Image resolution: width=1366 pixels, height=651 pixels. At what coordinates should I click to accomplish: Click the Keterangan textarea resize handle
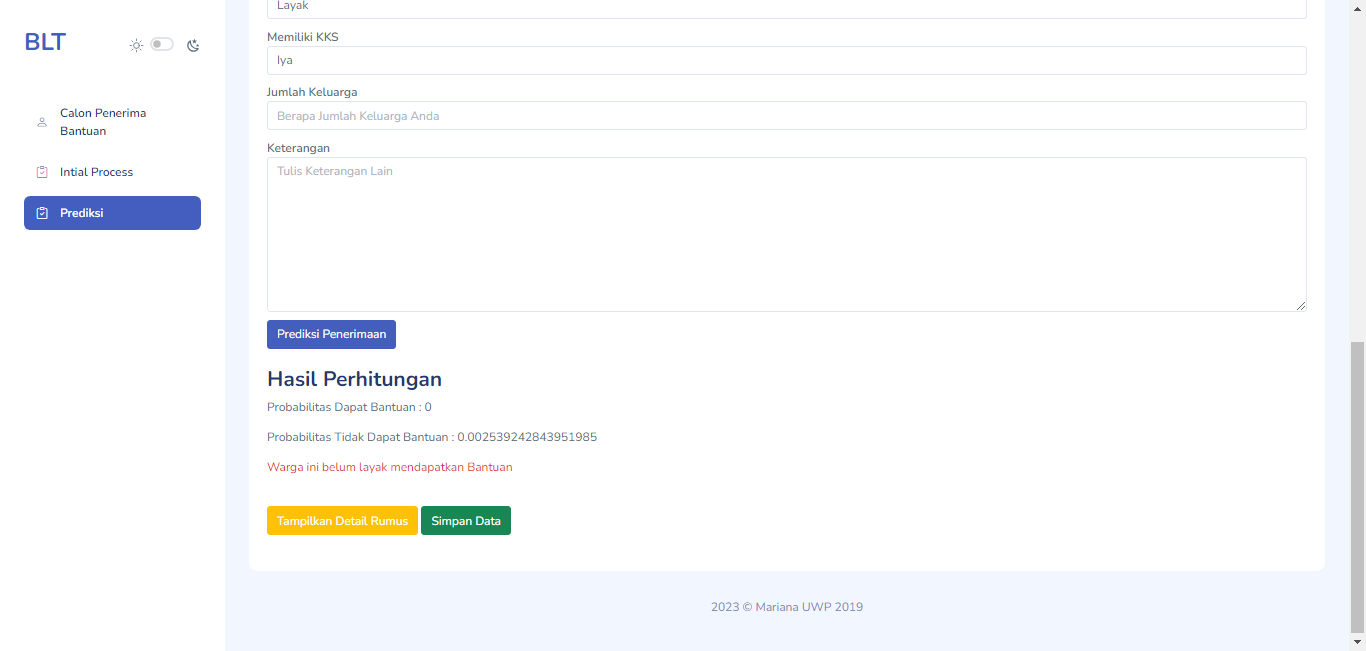point(1301,306)
